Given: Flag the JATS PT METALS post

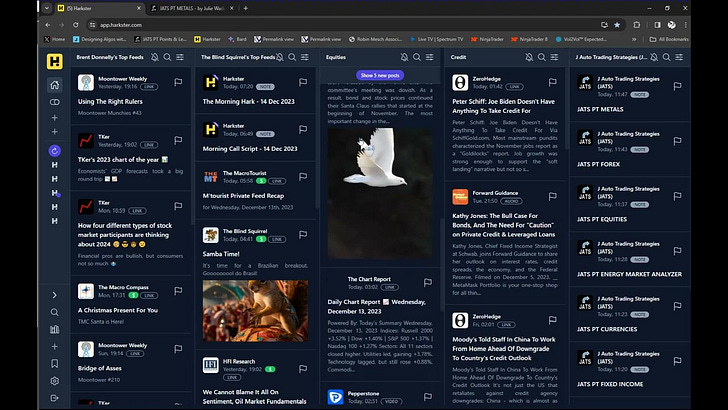Looking at the screenshot, I should [677, 86].
